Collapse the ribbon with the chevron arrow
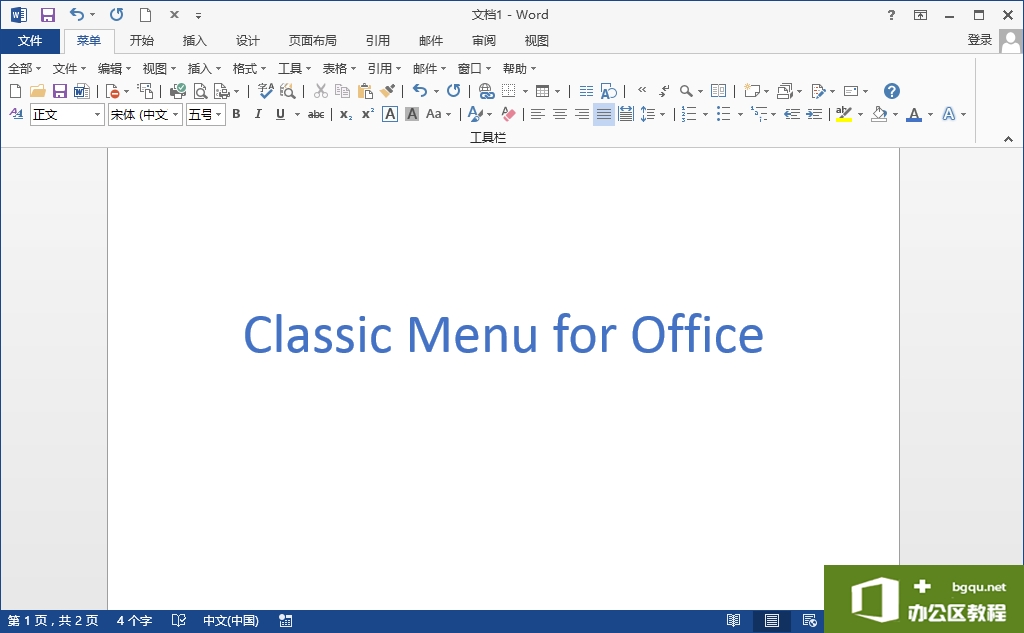This screenshot has width=1024, height=633. click(1008, 139)
